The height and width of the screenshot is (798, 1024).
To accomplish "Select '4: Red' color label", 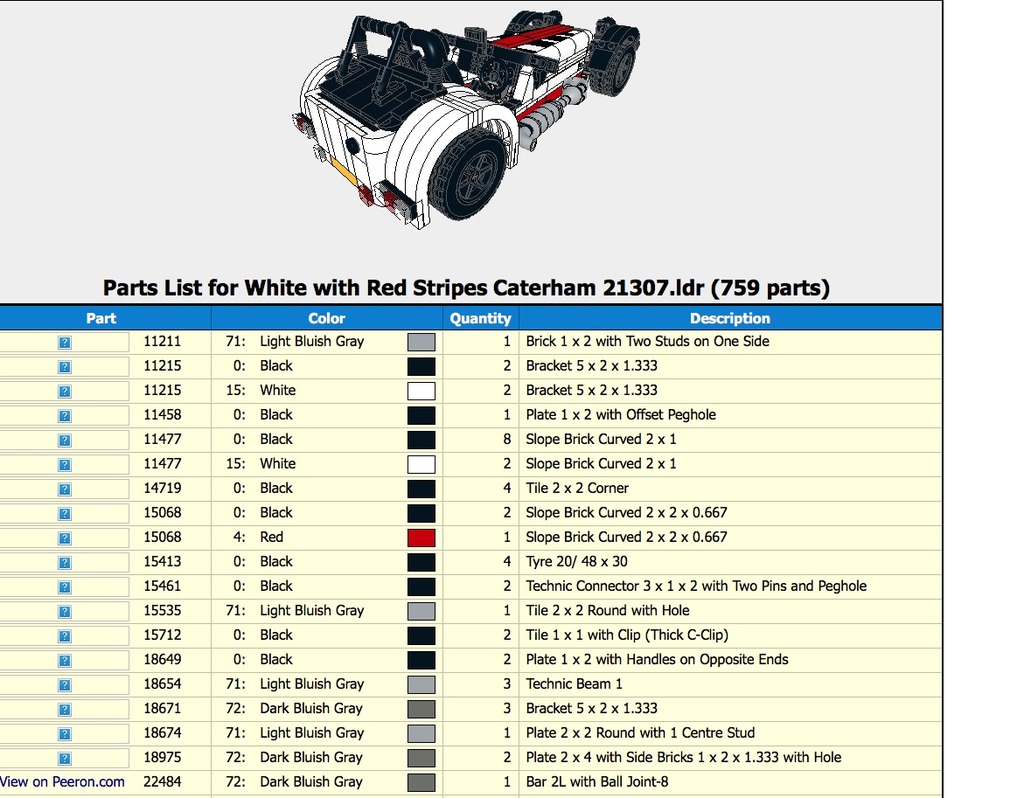I will click(x=259, y=537).
